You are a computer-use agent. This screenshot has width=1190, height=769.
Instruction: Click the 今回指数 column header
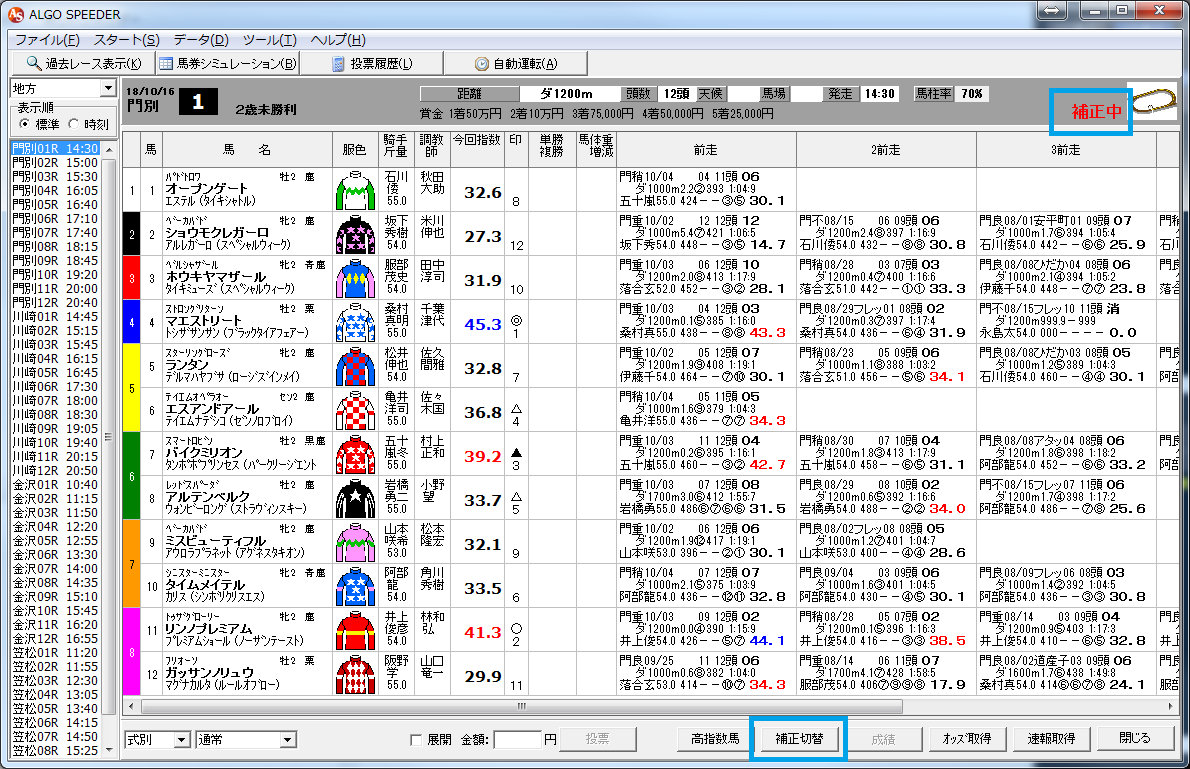477,150
